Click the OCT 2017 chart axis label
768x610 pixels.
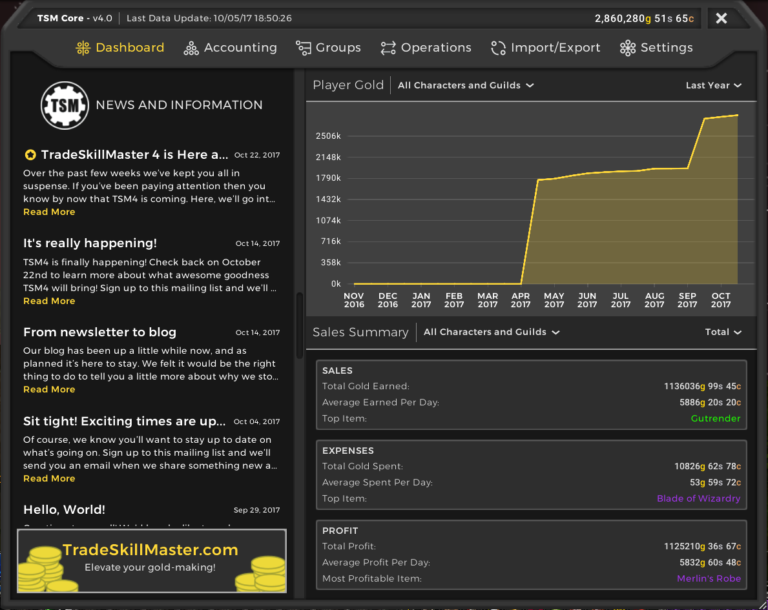(720, 300)
